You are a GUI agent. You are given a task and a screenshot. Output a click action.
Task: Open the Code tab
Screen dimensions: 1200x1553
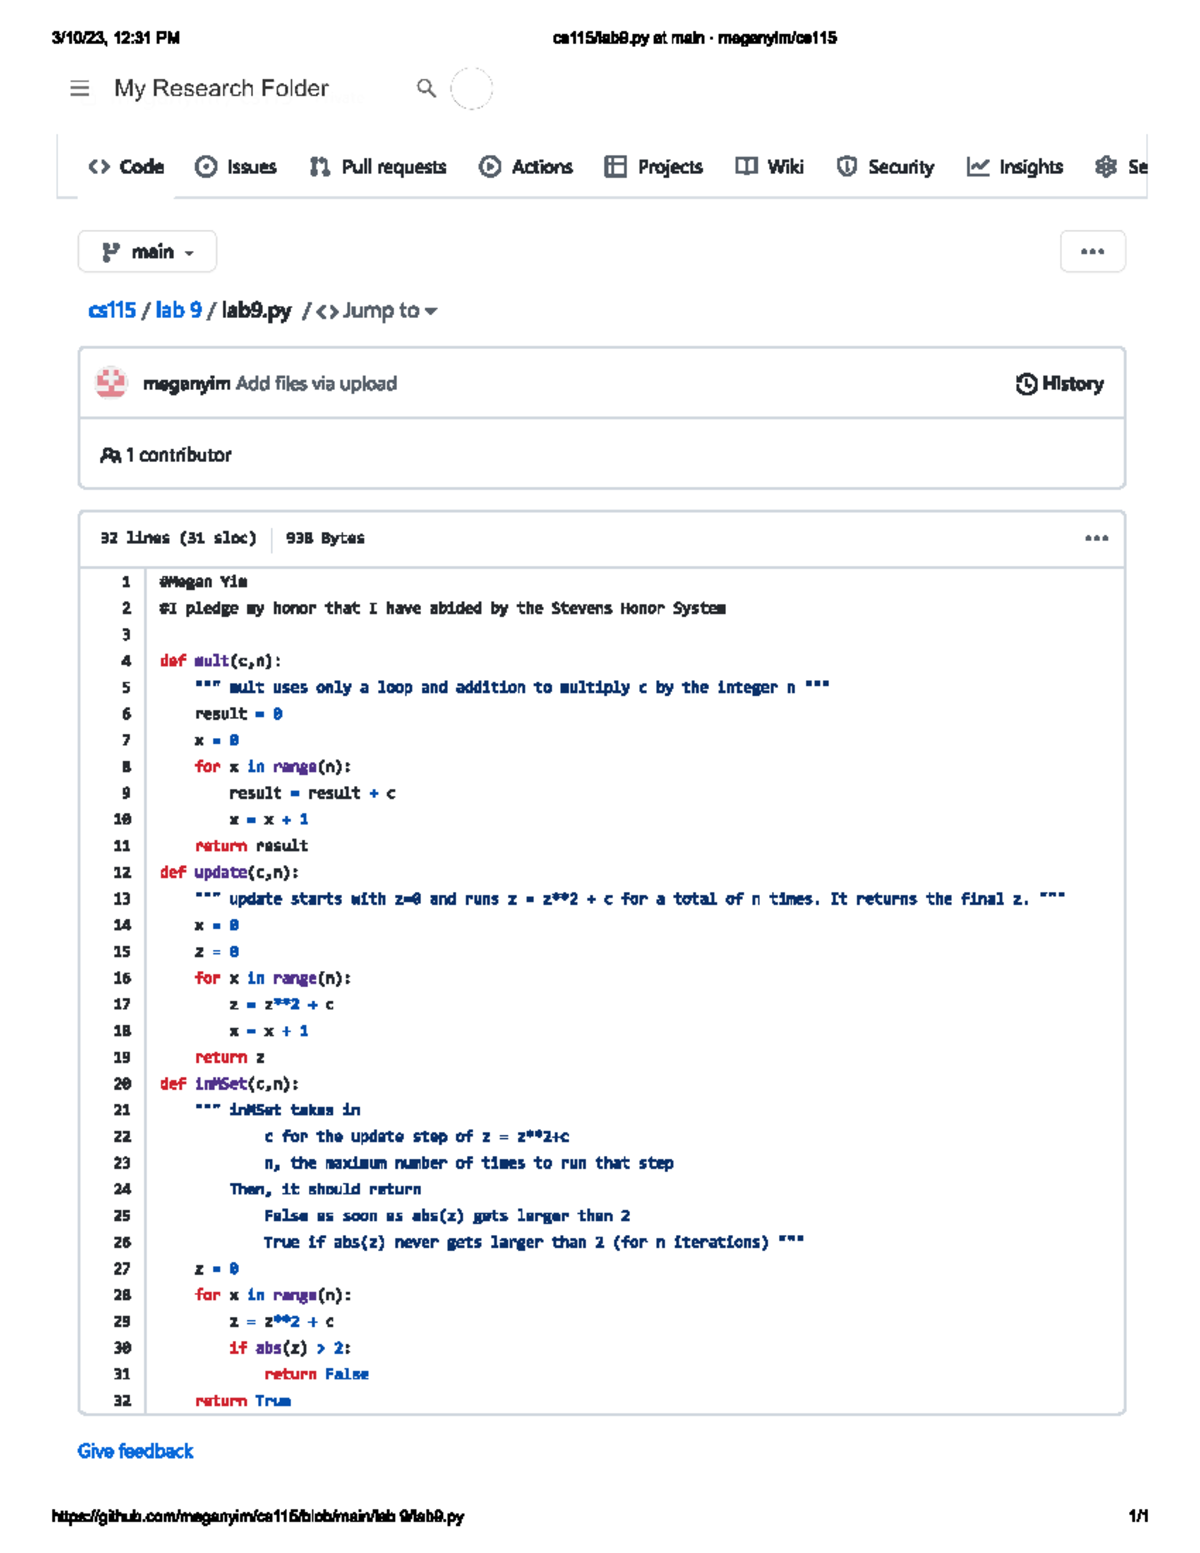point(126,167)
